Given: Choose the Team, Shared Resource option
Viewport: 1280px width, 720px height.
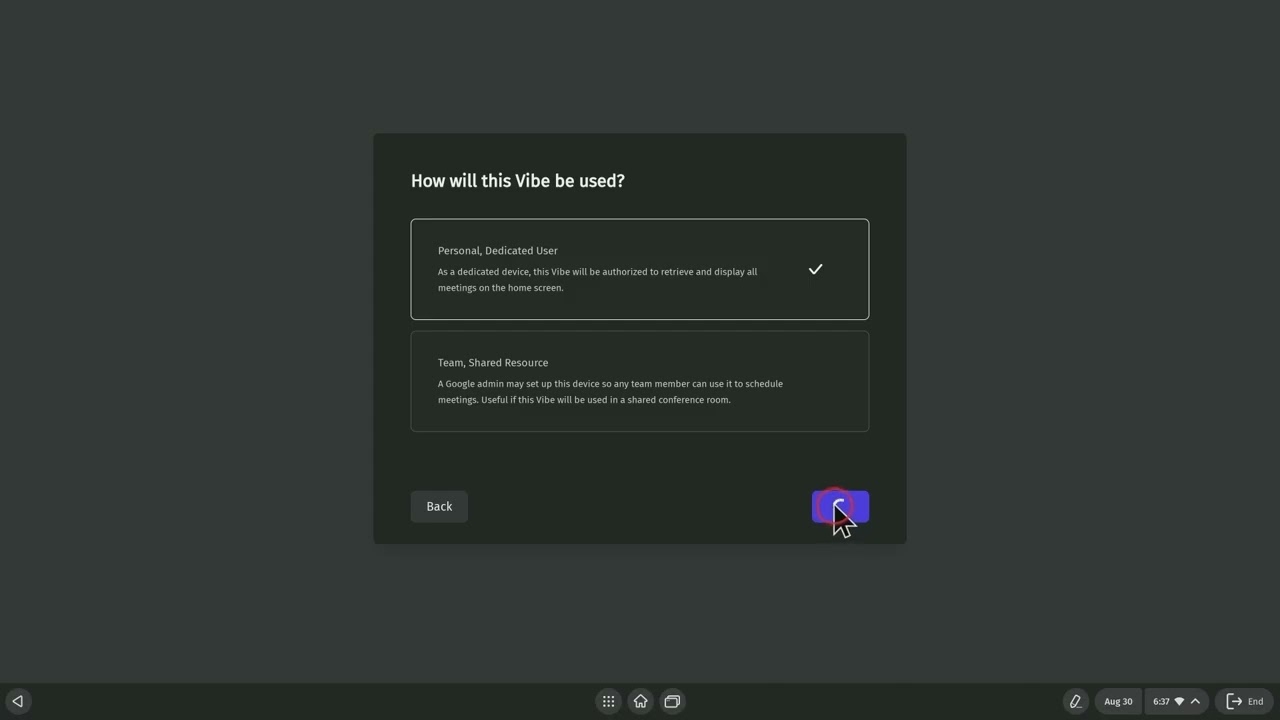Looking at the screenshot, I should [640, 381].
